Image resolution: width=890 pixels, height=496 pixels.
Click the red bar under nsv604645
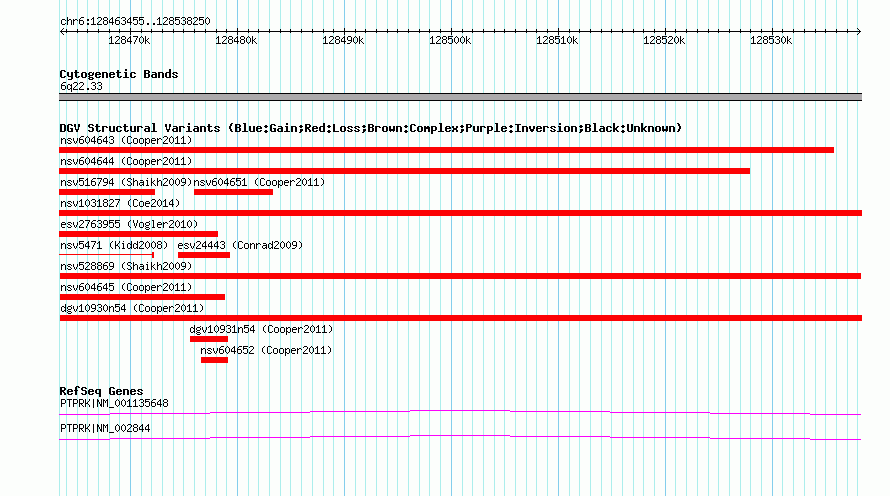pos(142,297)
